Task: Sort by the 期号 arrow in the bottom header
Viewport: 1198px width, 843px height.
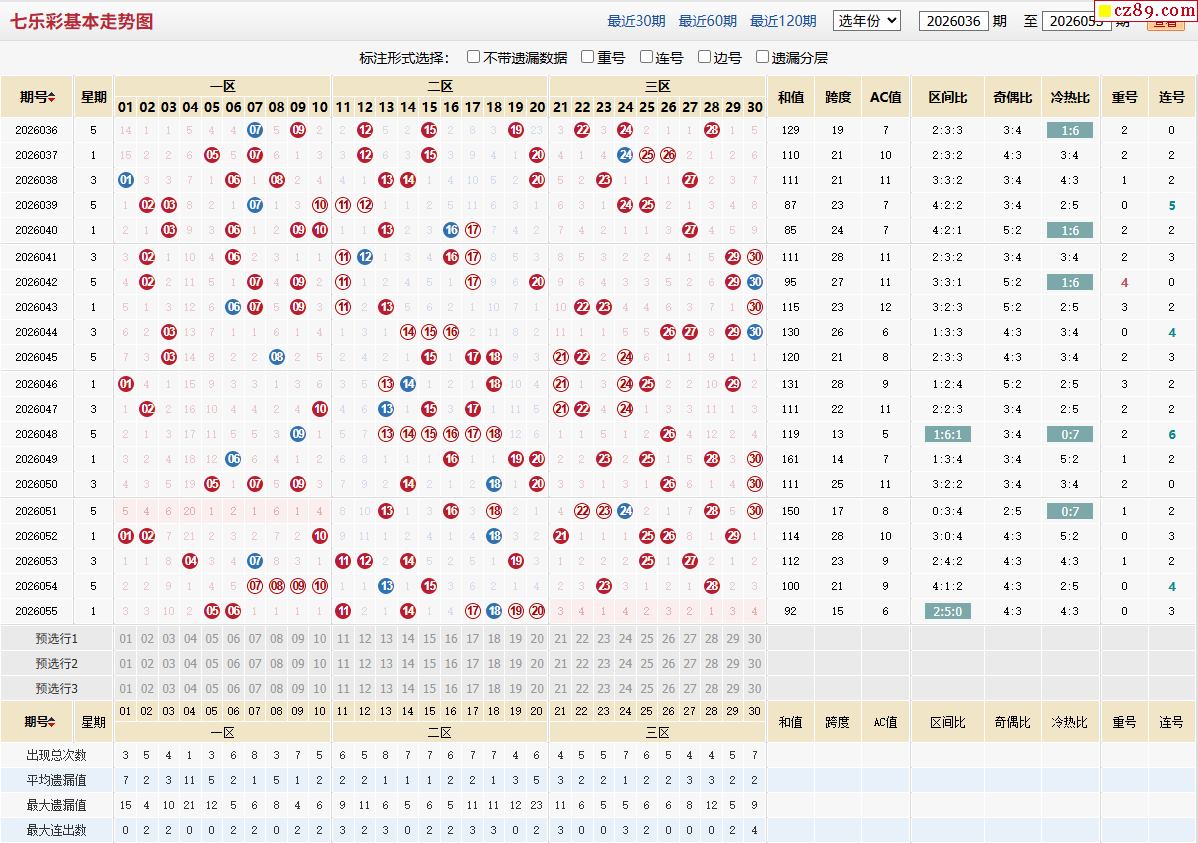Action: (52, 721)
